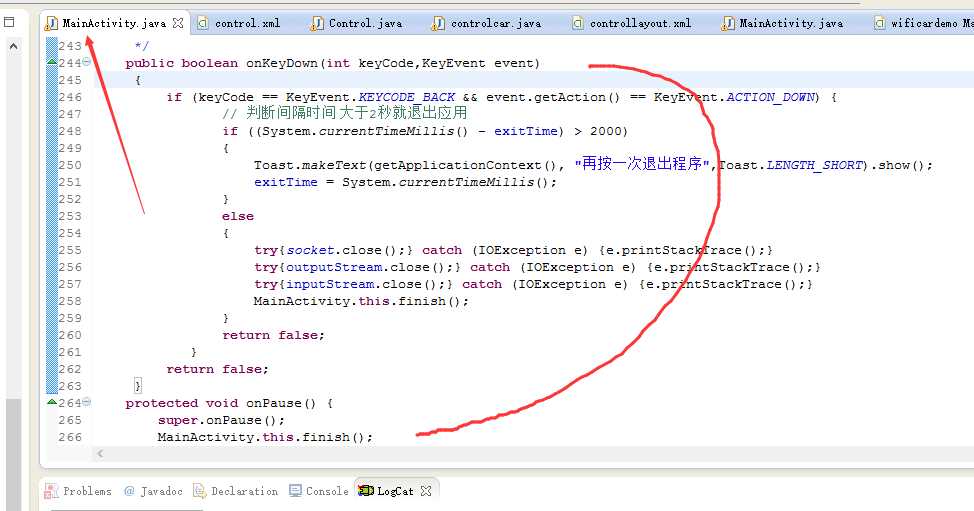974x511 pixels.
Task: Click on 'LENGTH_SHORT' constant on line 250
Action: (x=814, y=165)
